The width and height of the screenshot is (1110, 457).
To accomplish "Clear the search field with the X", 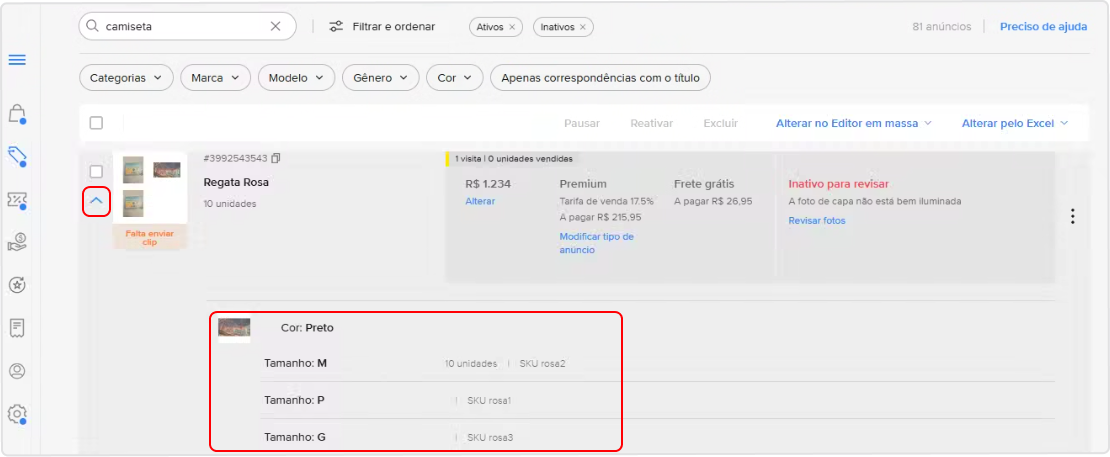I will 275,26.
